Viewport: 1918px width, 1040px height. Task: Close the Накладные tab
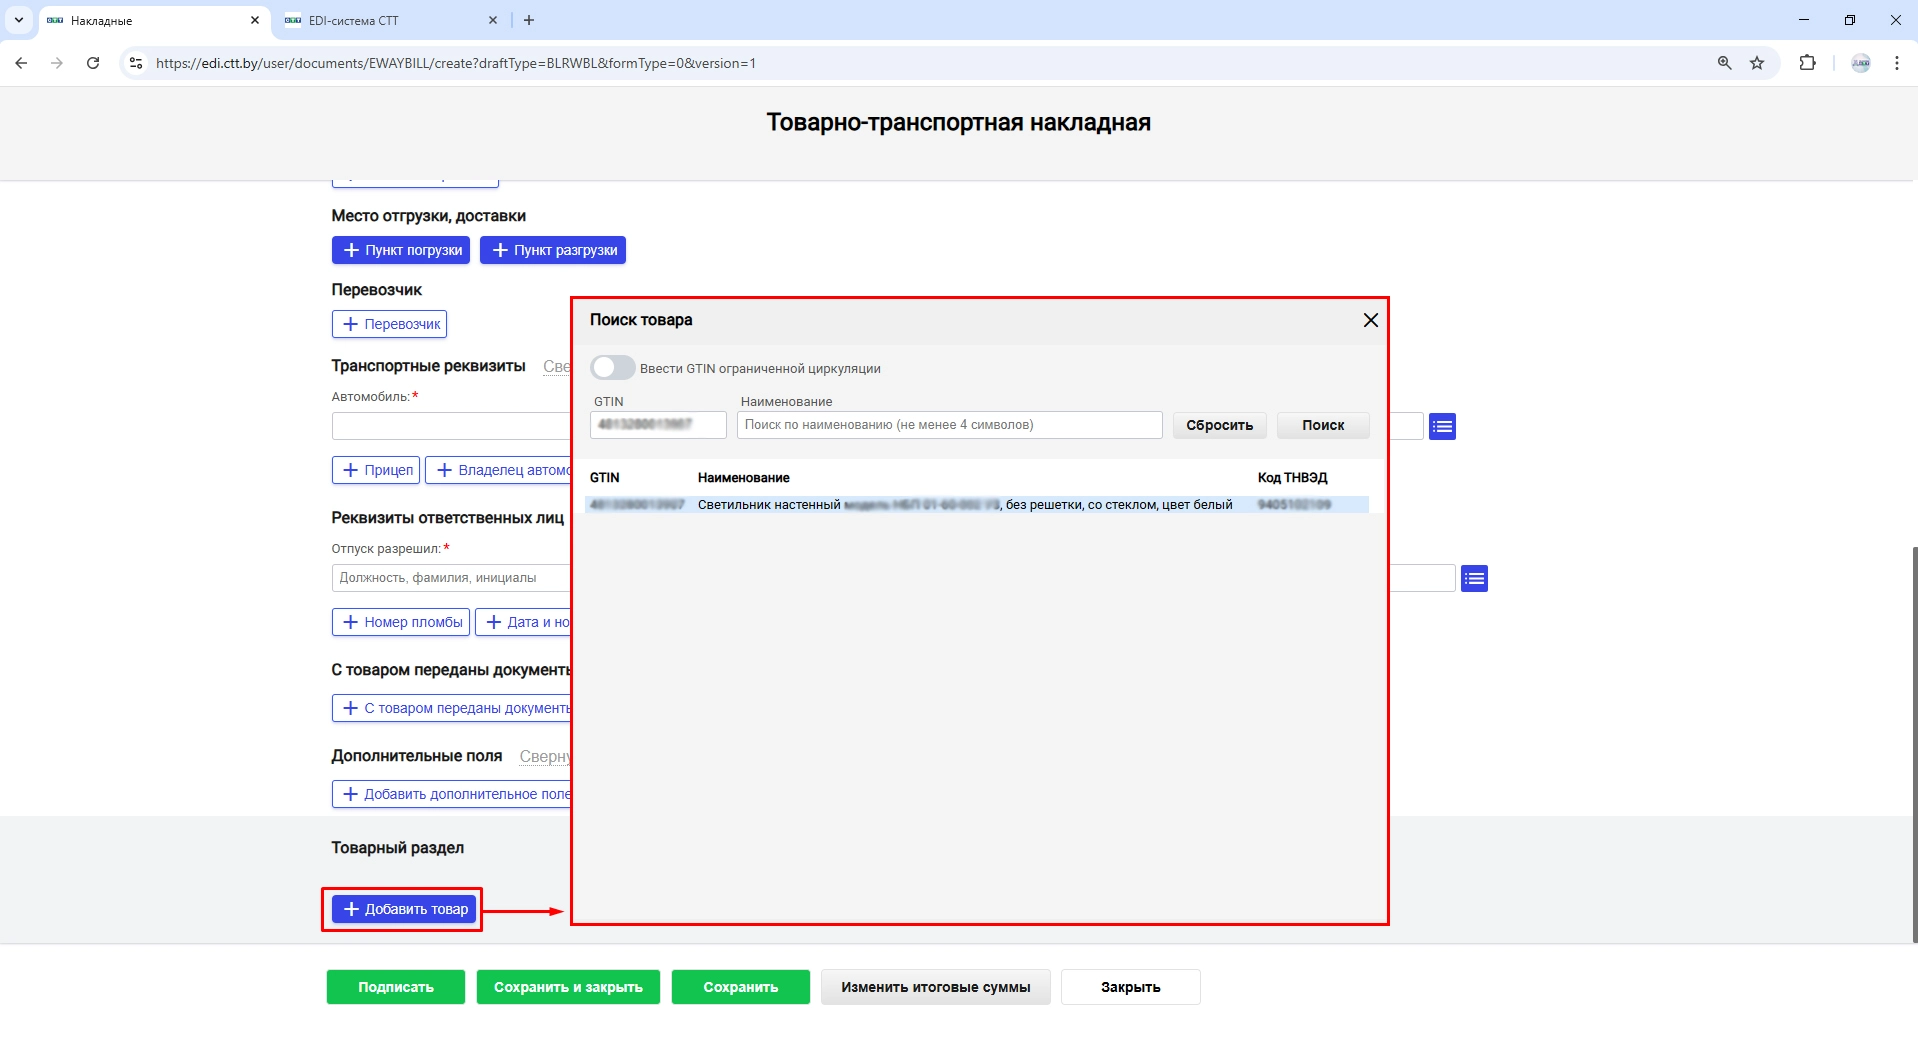point(254,20)
